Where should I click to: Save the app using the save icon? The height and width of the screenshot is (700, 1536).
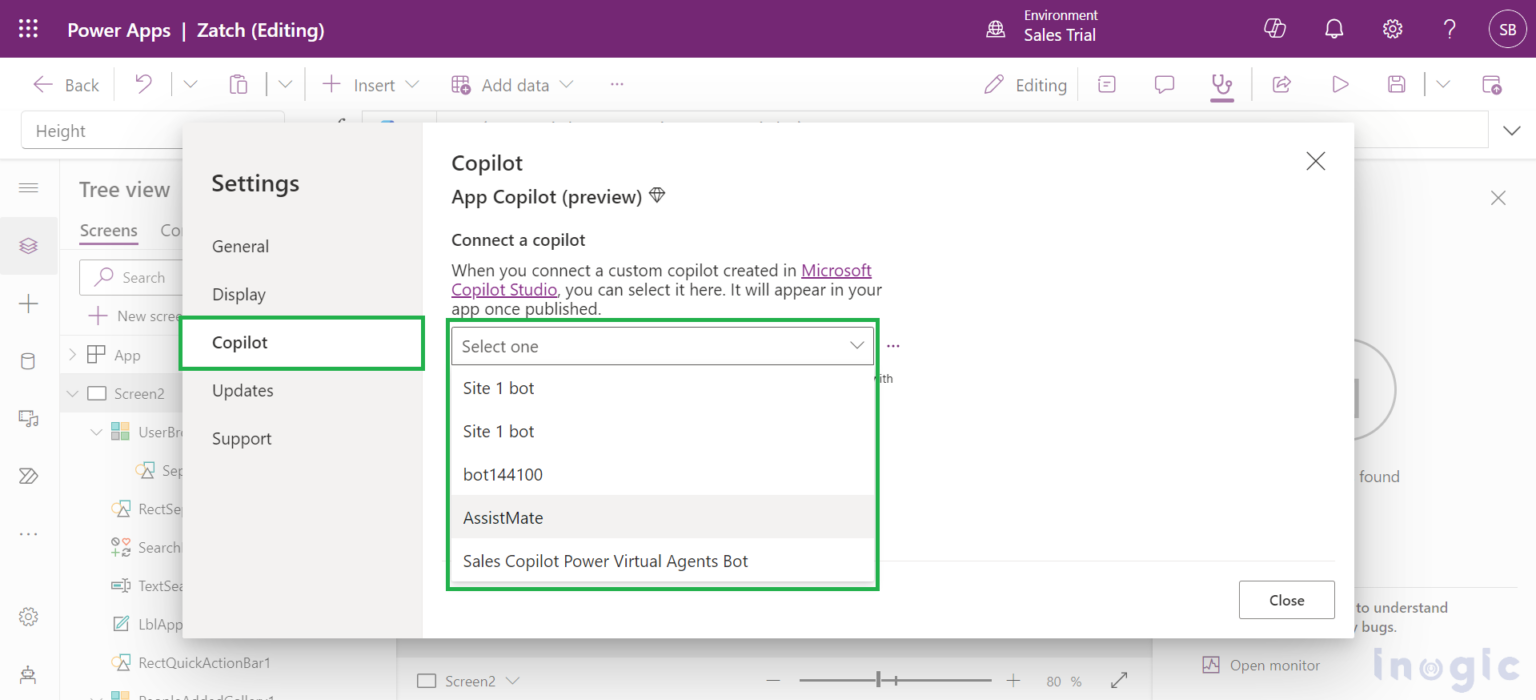1396,84
